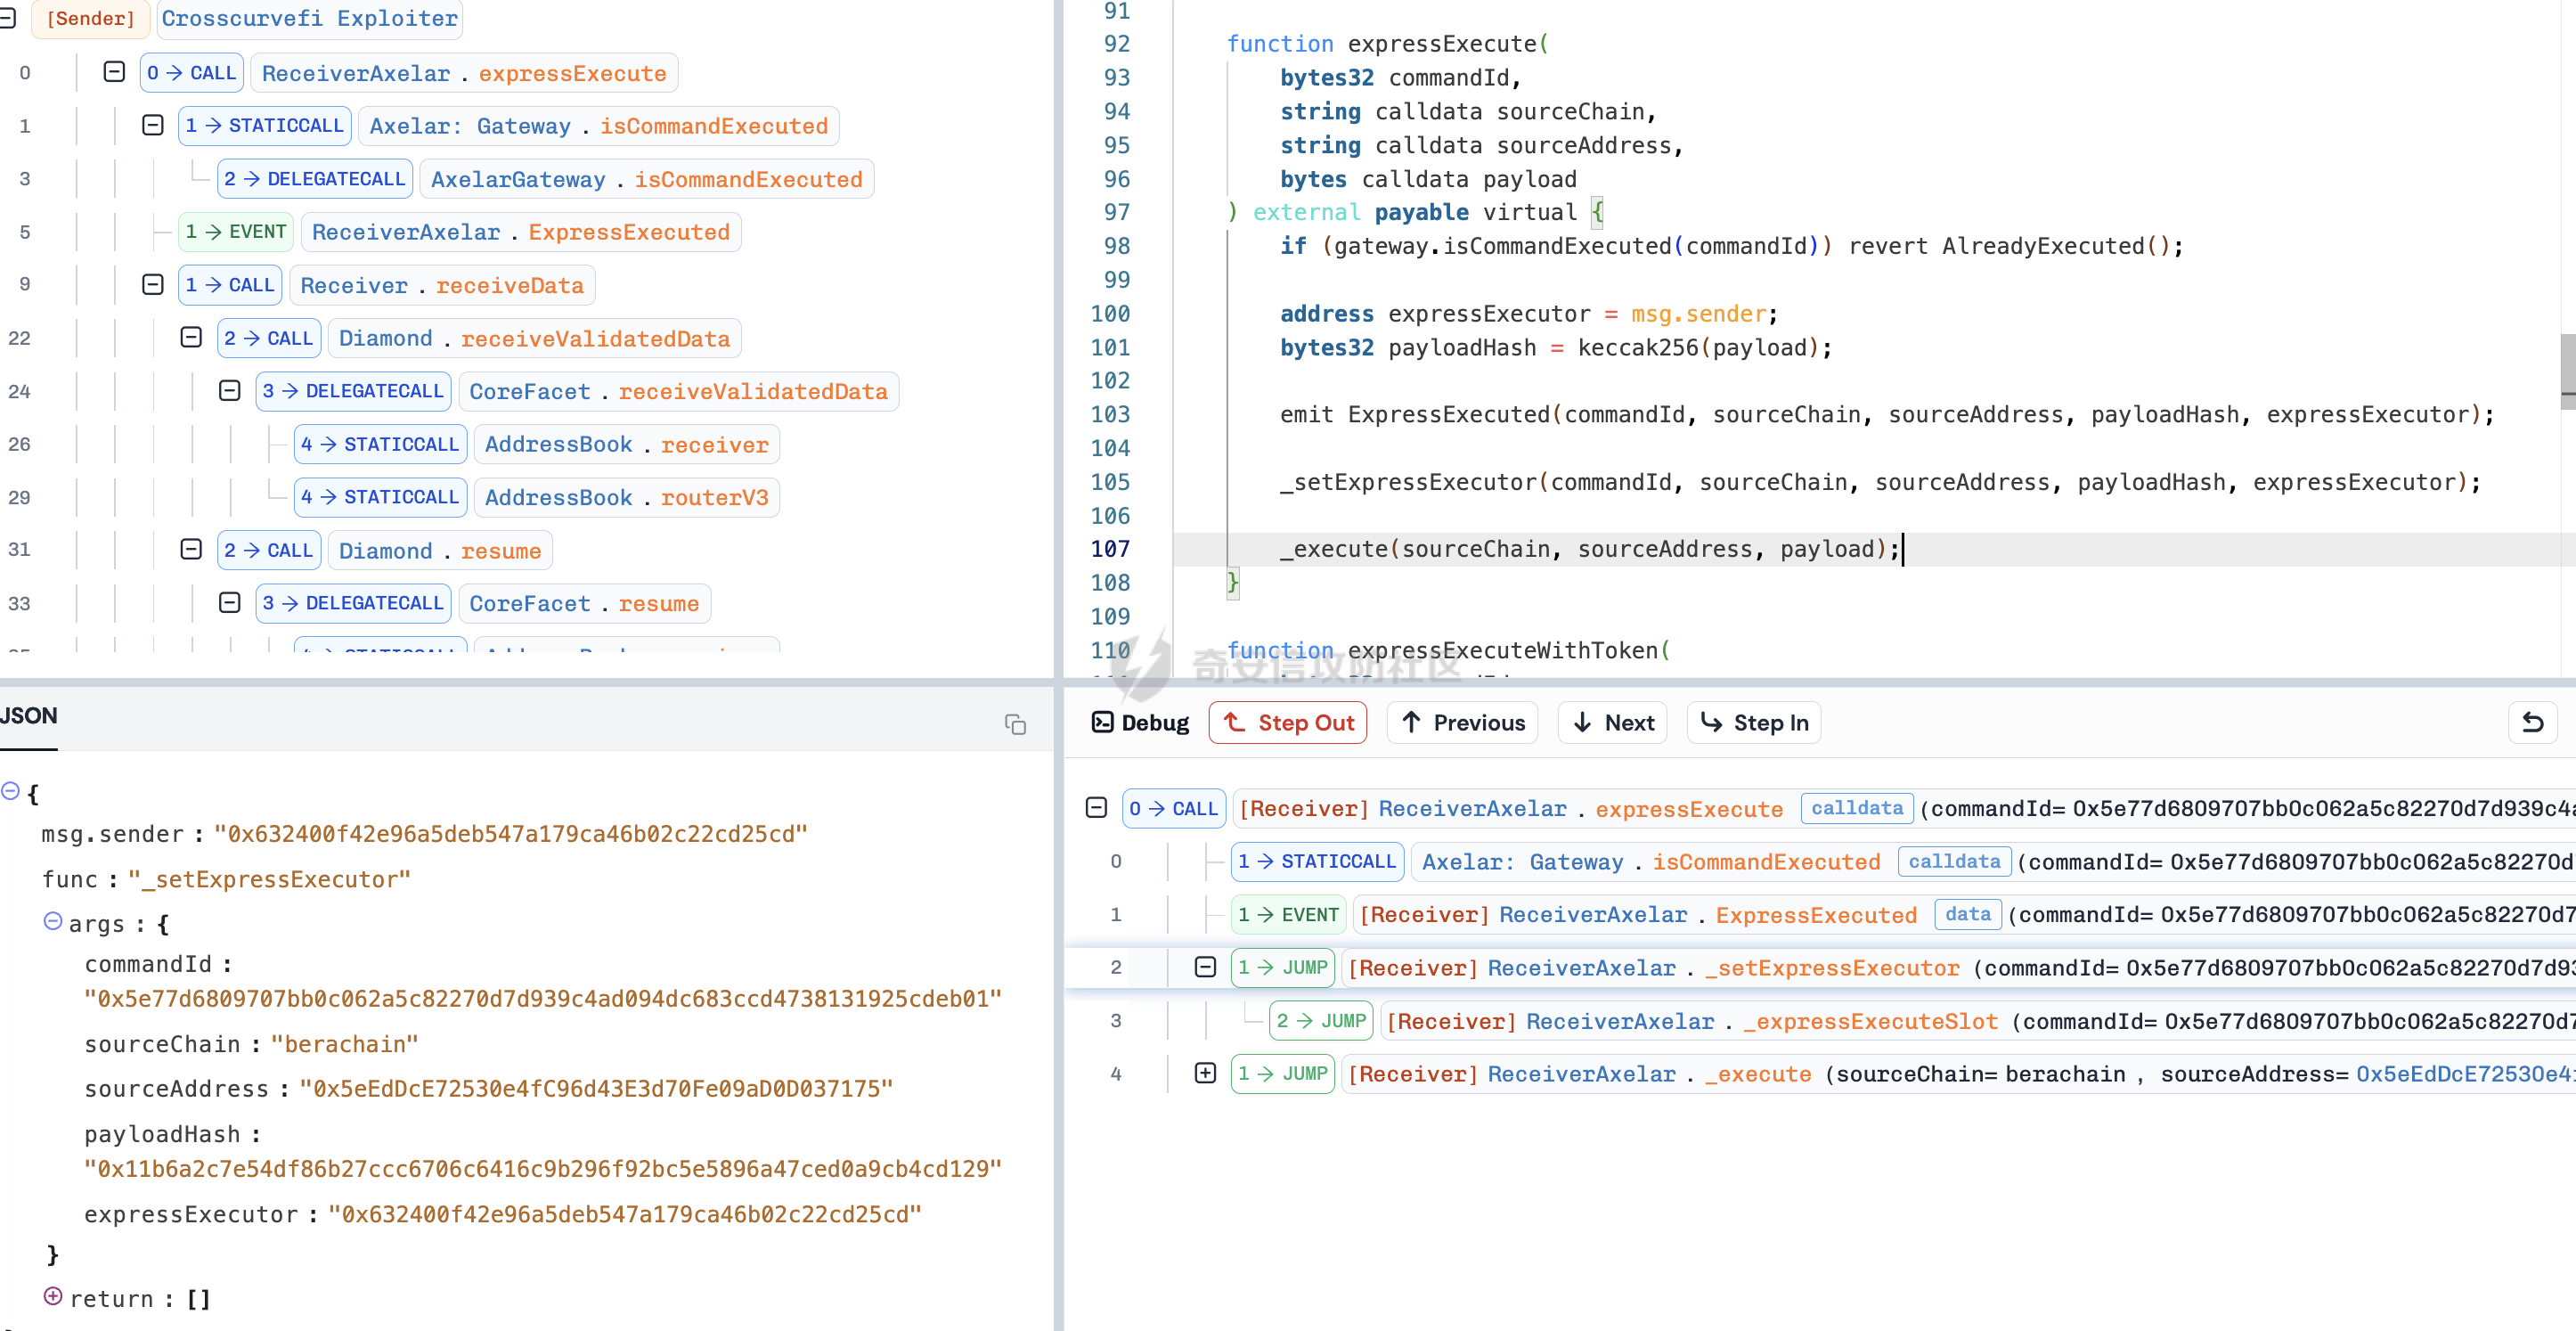Click the undo arrow icon in debug toolbar
The height and width of the screenshot is (1331, 2576).
pos(2532,722)
